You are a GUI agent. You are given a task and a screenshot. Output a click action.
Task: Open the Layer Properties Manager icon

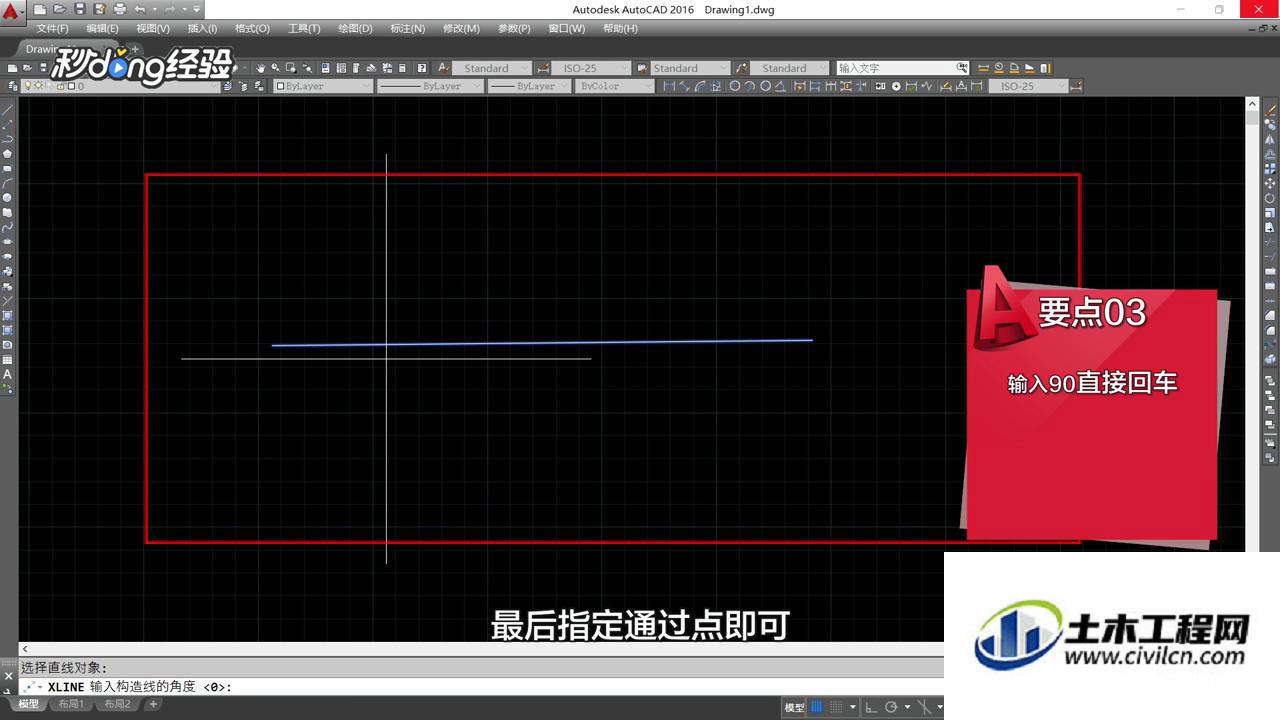point(13,86)
